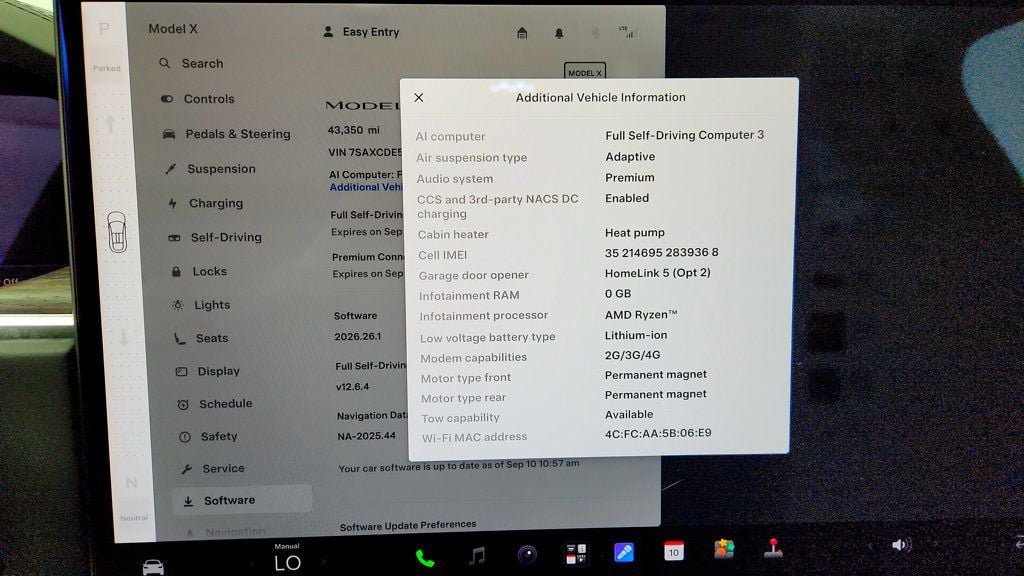Screen dimensions: 1024x576
Task: Tap the HomeLink garage icon
Action: tap(522, 33)
